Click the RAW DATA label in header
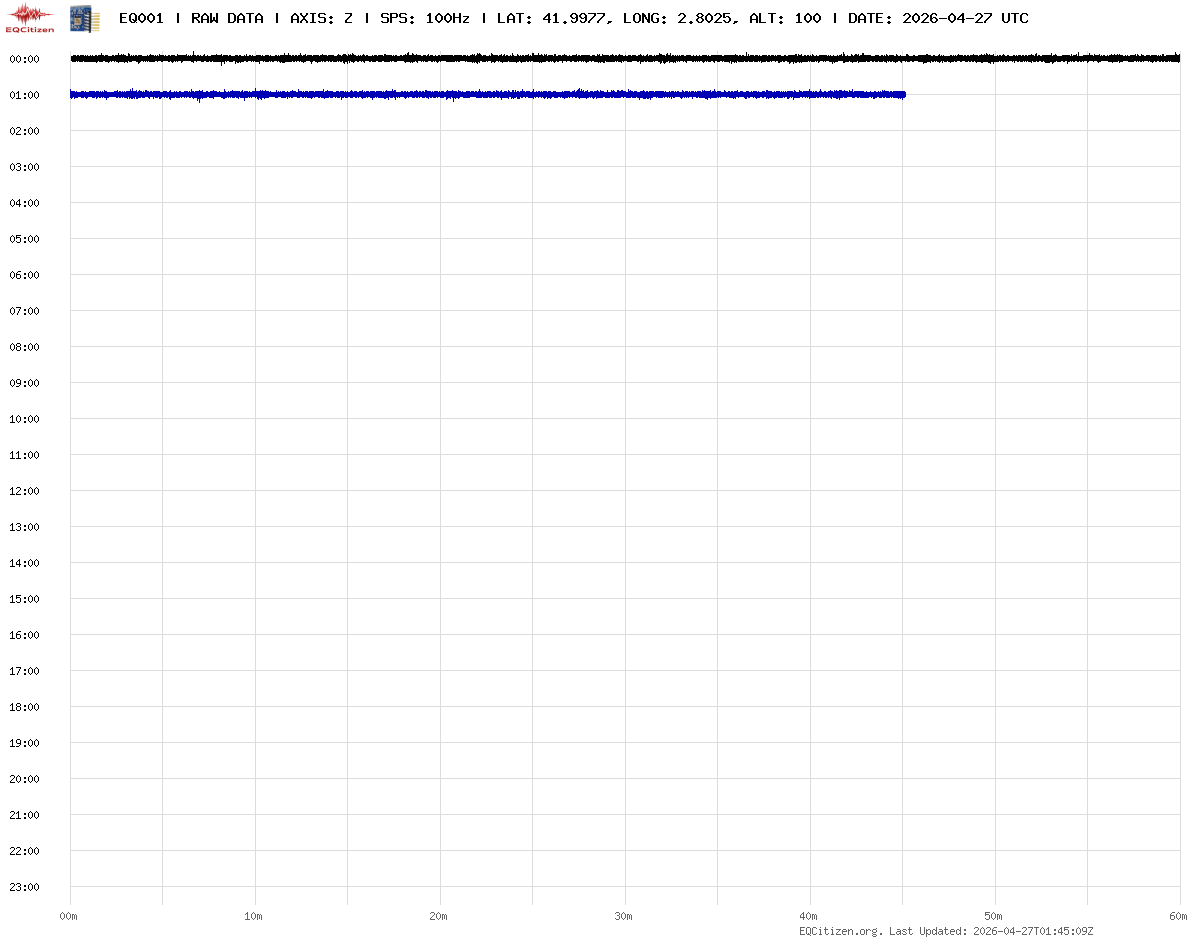This screenshot has height=940, width=1200. (x=227, y=18)
